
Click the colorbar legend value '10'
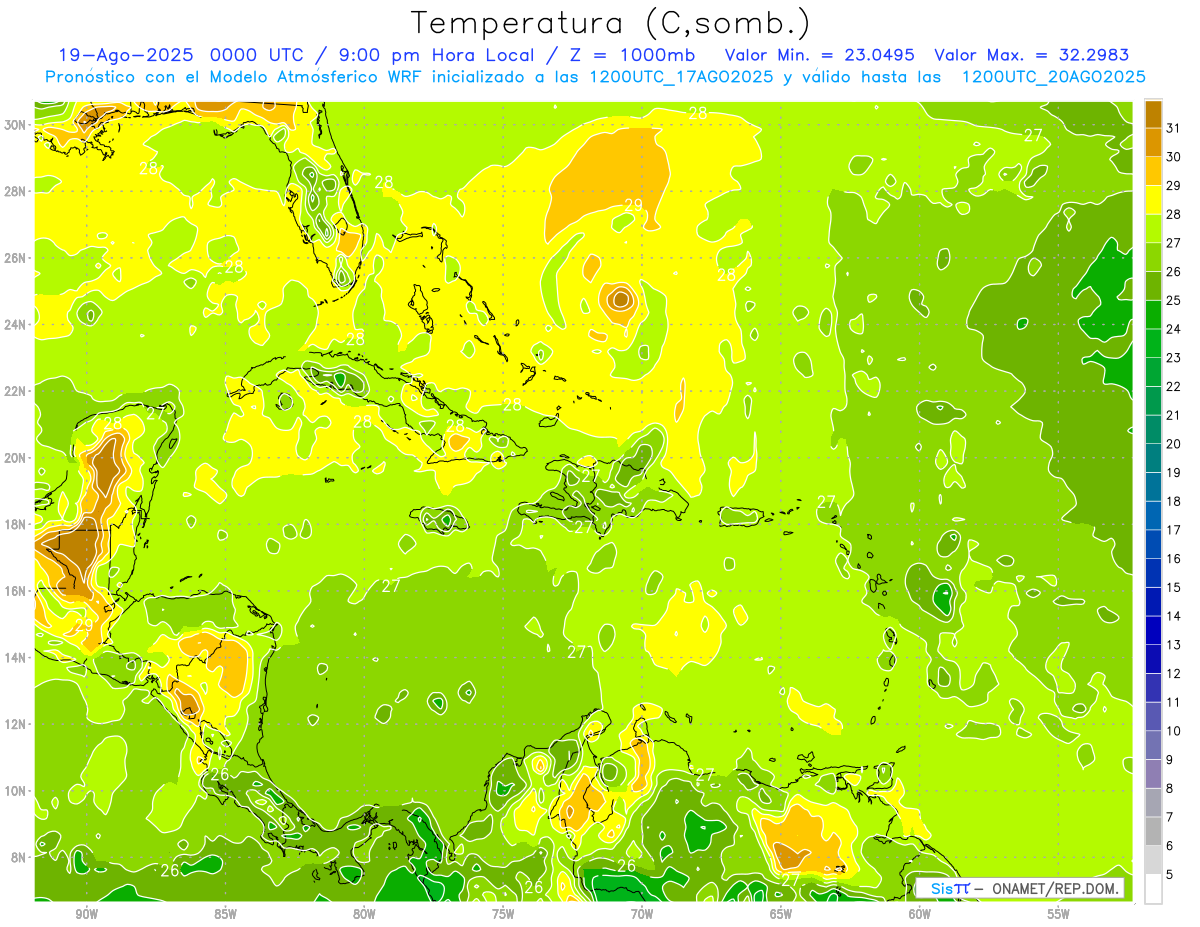click(x=1175, y=731)
